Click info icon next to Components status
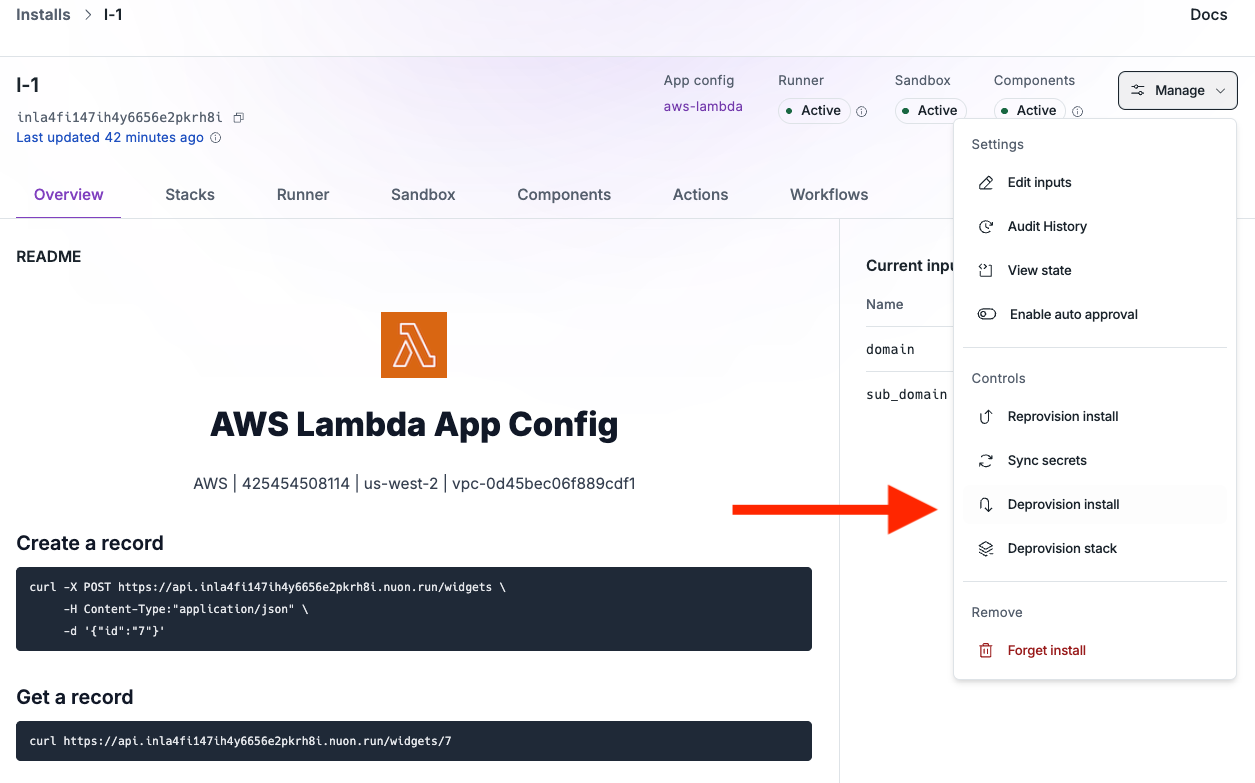 [1077, 111]
